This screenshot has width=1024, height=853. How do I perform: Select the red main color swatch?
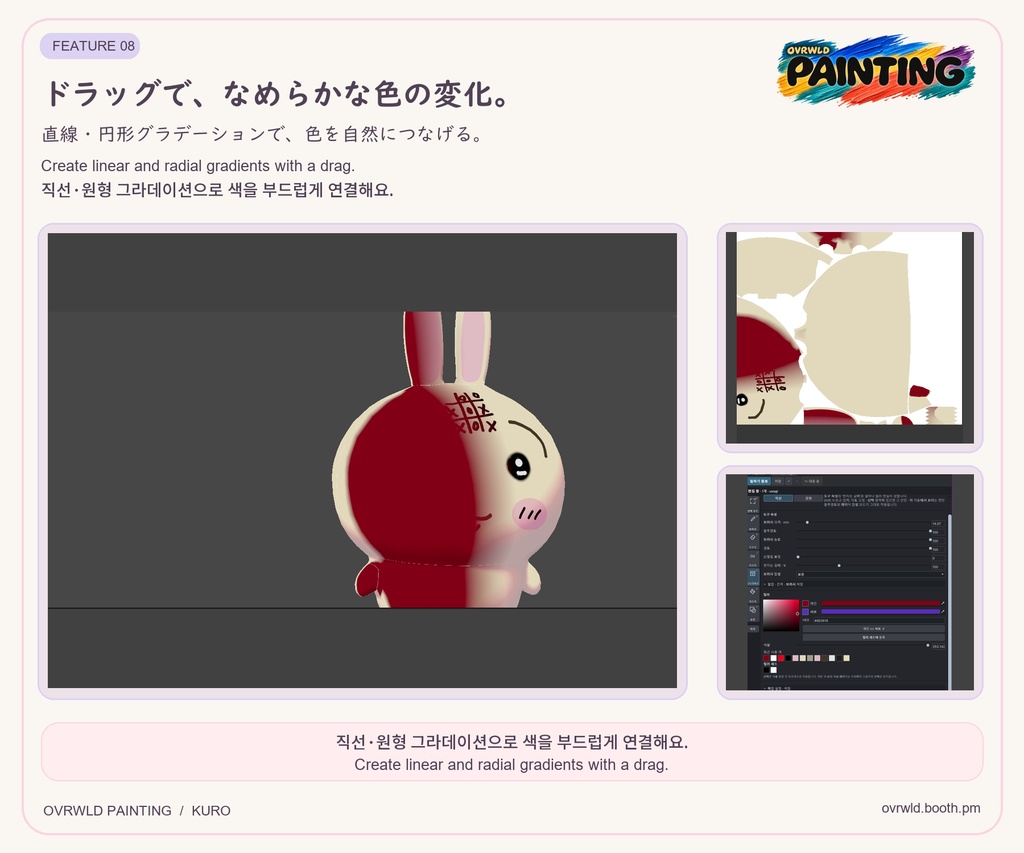(x=805, y=604)
